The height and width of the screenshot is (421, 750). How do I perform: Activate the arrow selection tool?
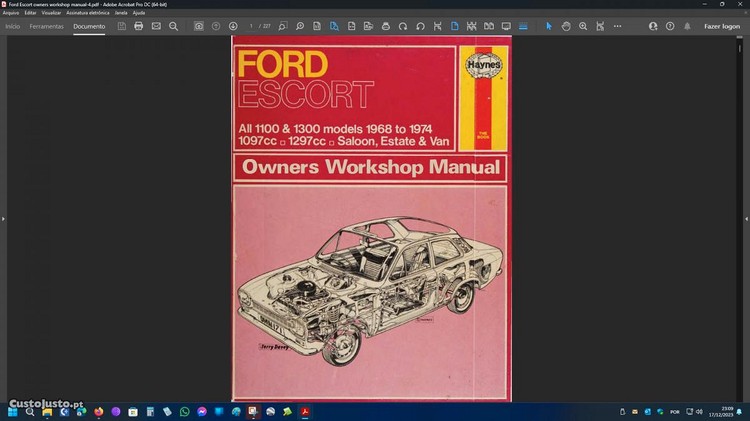pos(548,26)
